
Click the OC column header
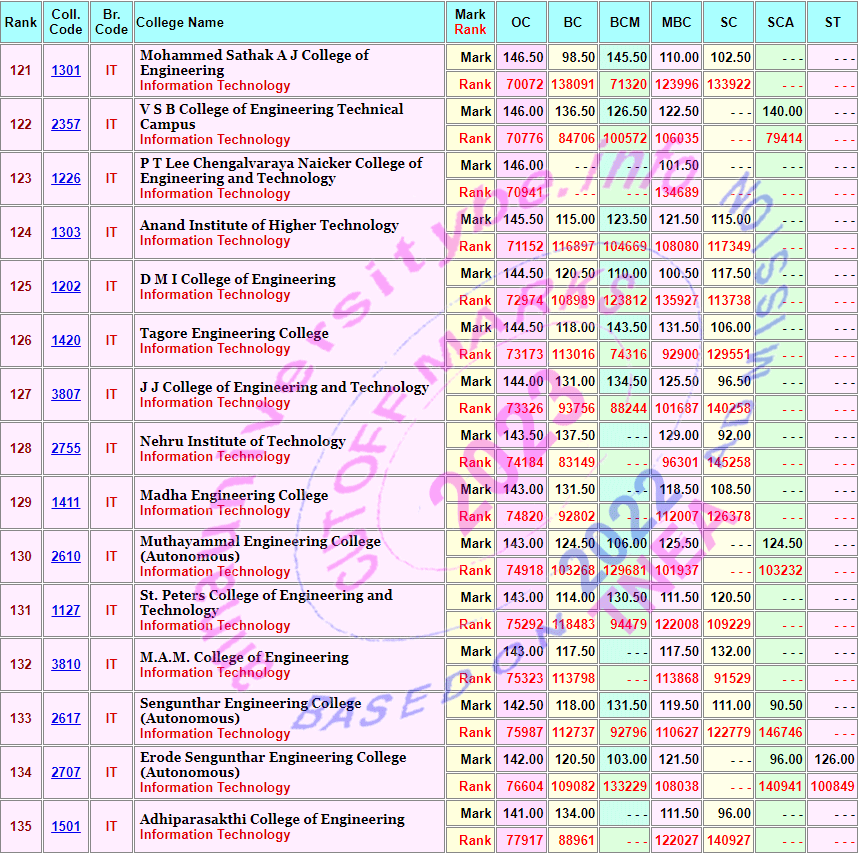521,22
